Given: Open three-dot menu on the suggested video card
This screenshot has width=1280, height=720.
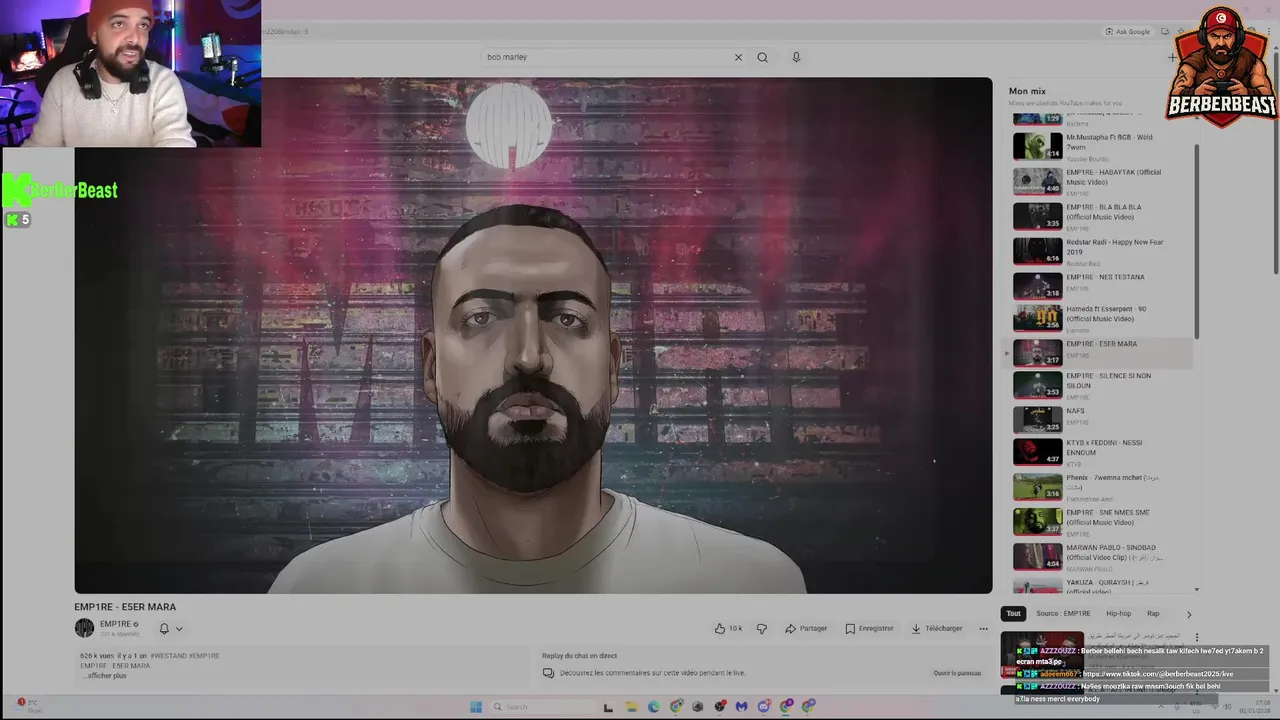Looking at the screenshot, I should point(1196,637).
